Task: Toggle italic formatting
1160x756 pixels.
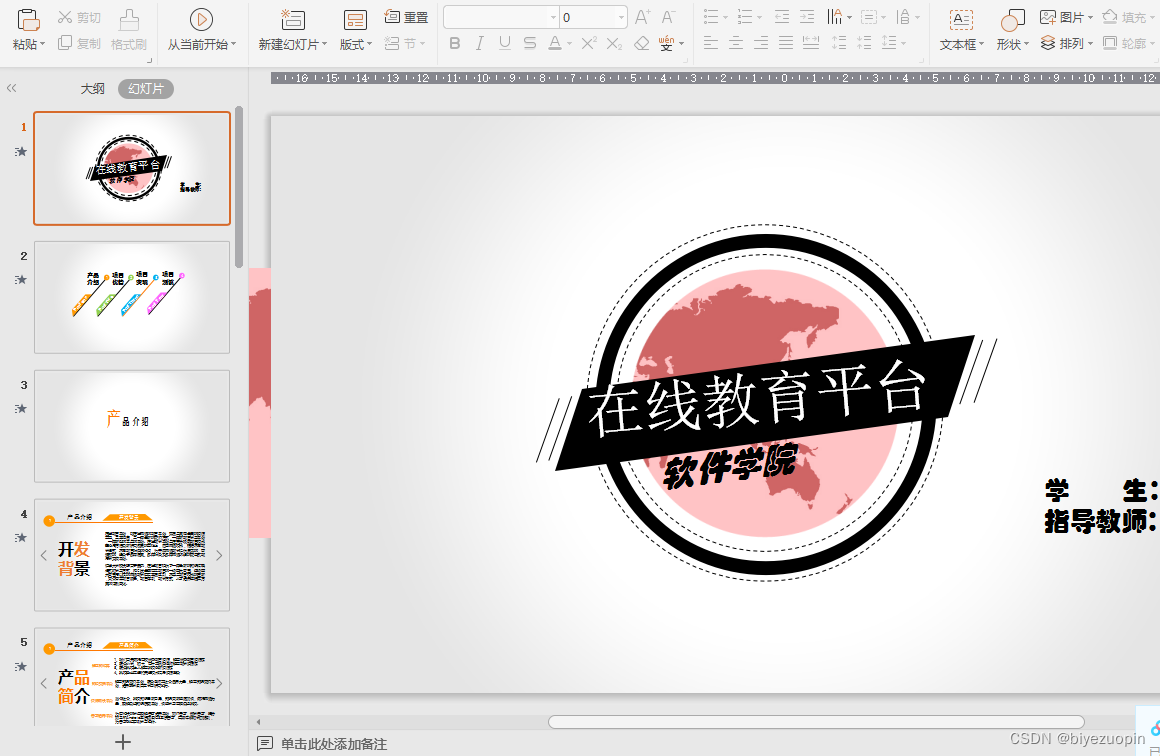Action: click(479, 43)
